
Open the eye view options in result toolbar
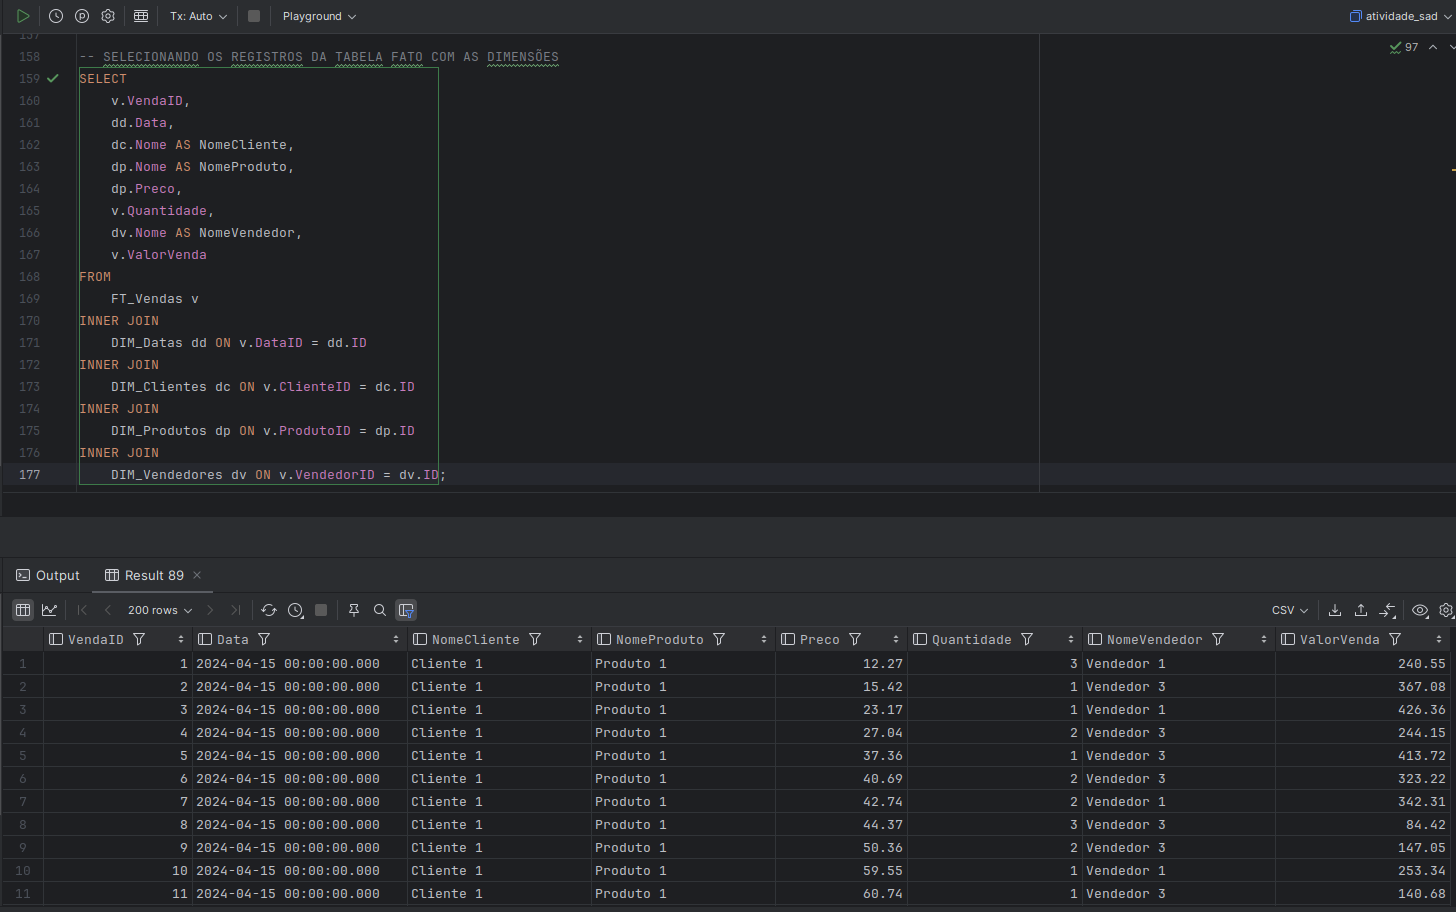point(1420,610)
